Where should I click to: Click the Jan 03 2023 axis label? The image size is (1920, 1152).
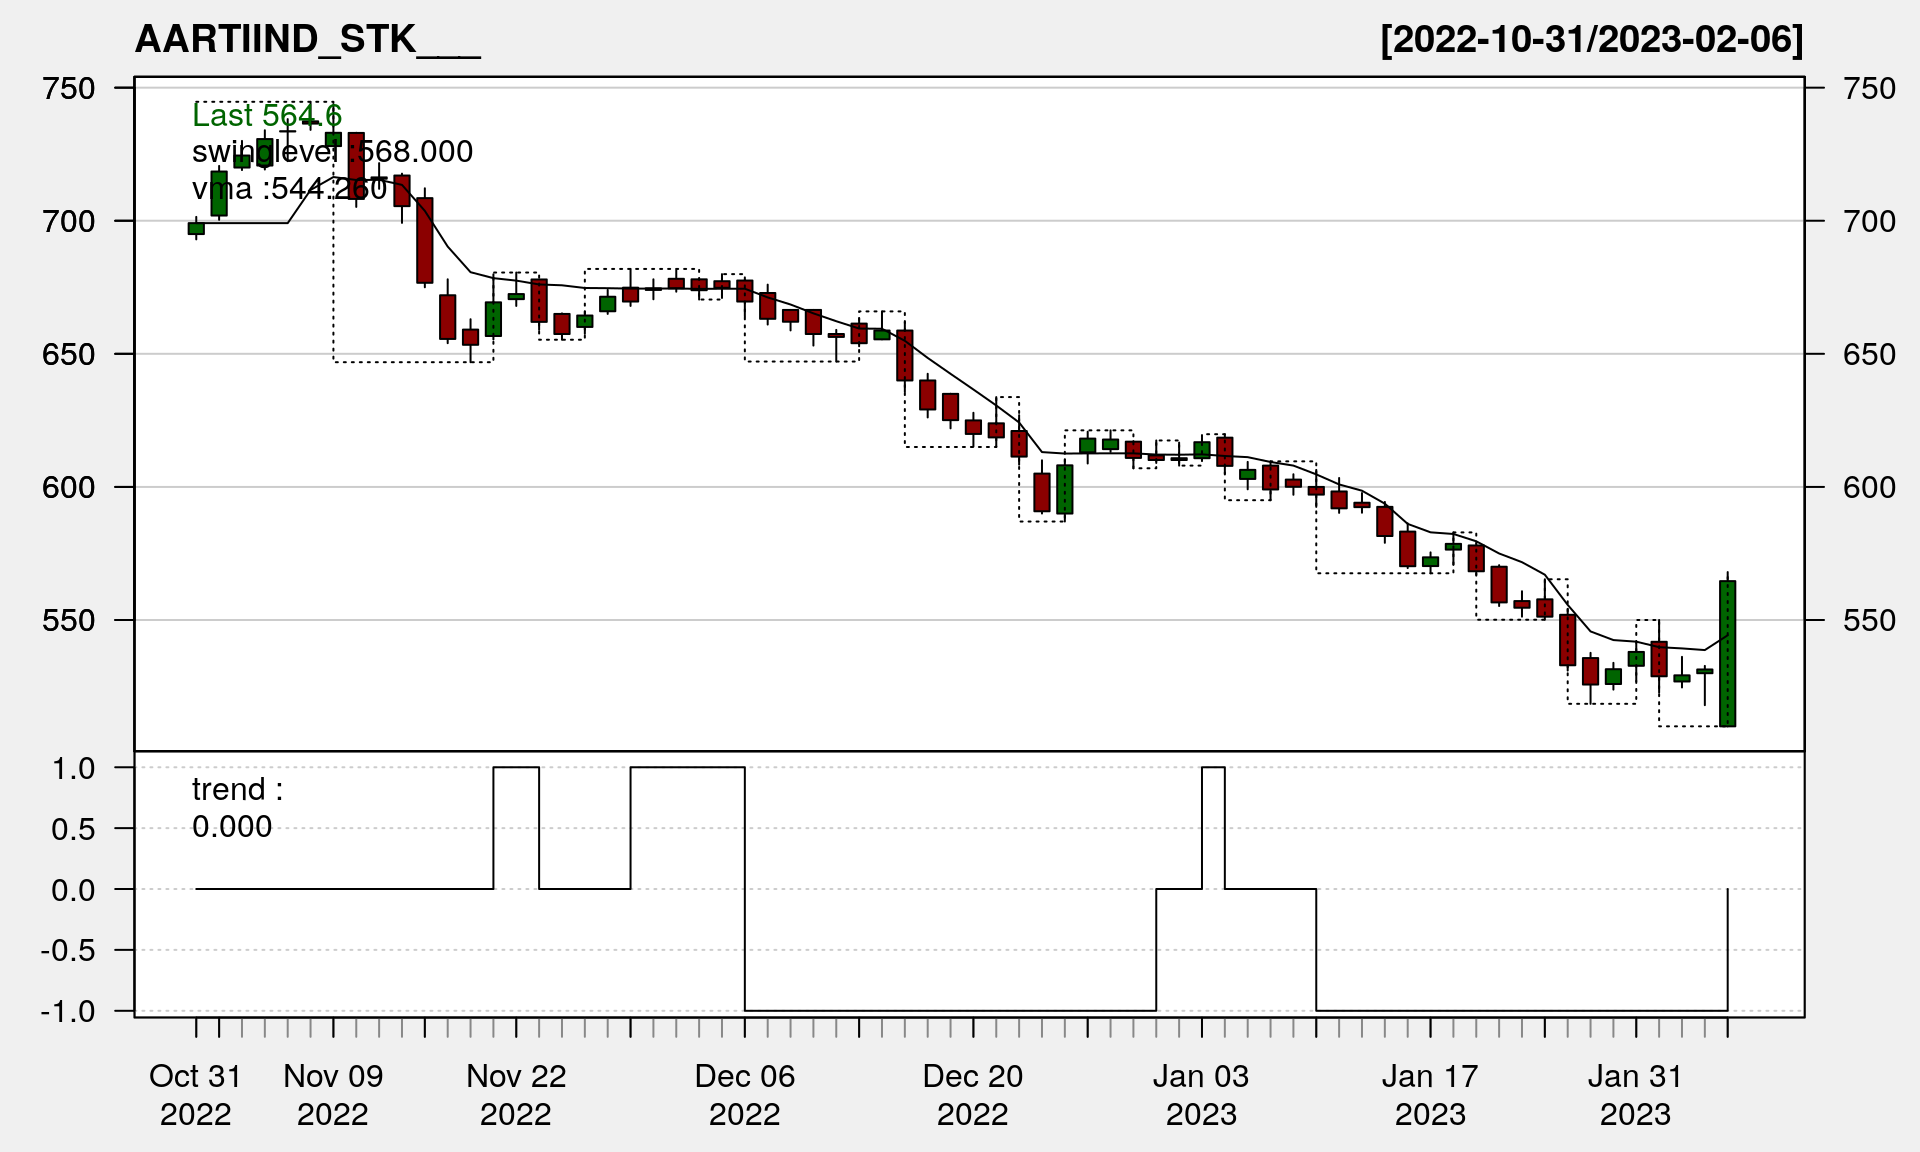[x=1201, y=1095]
